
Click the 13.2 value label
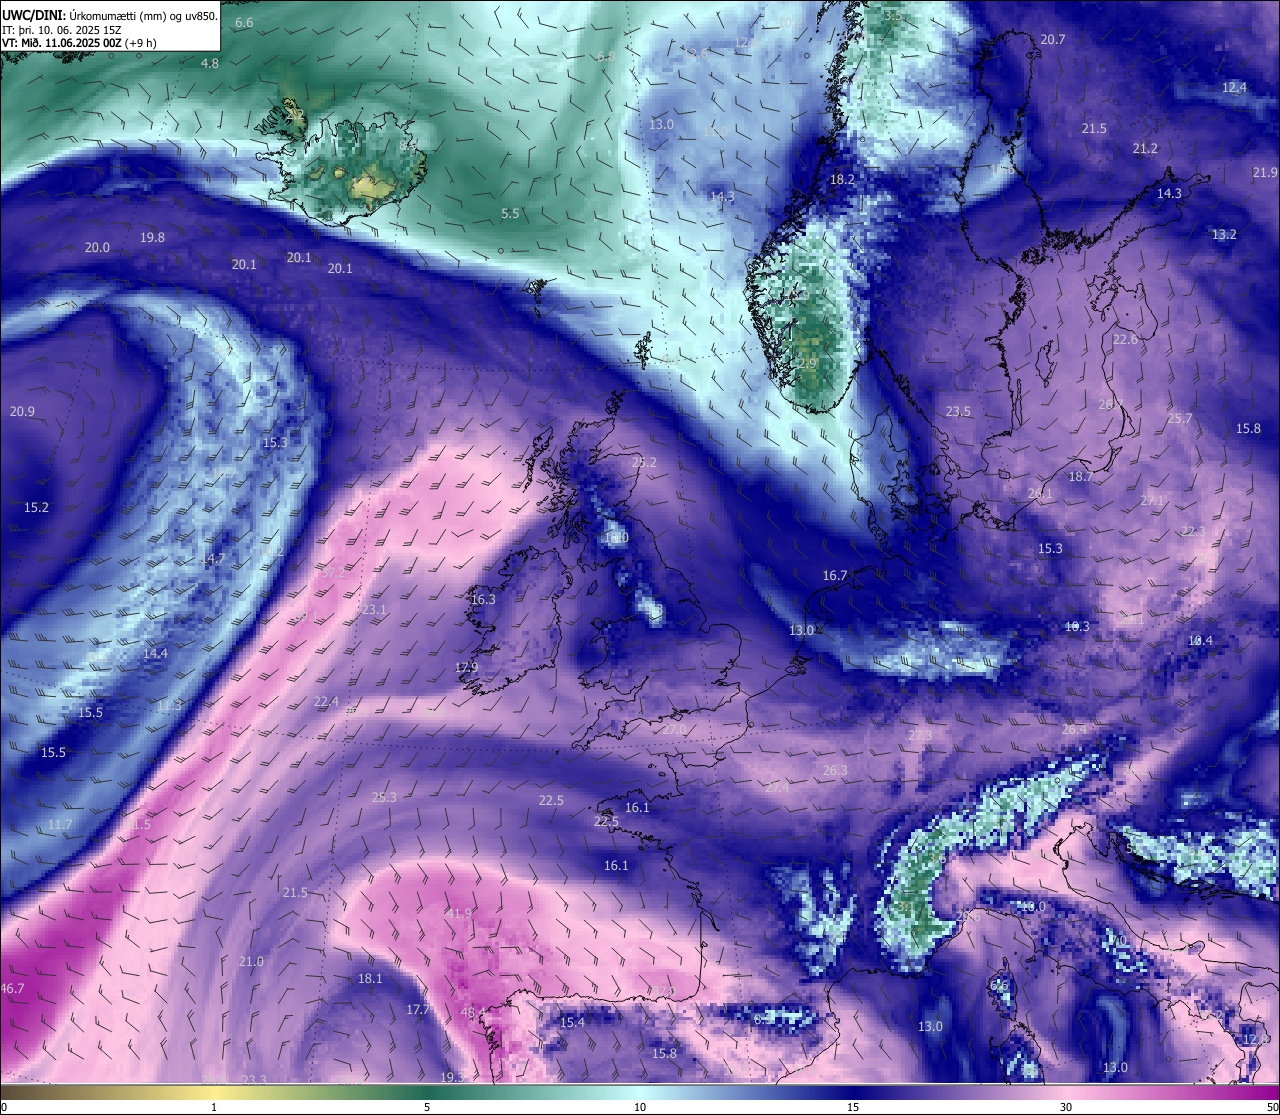1224,234
